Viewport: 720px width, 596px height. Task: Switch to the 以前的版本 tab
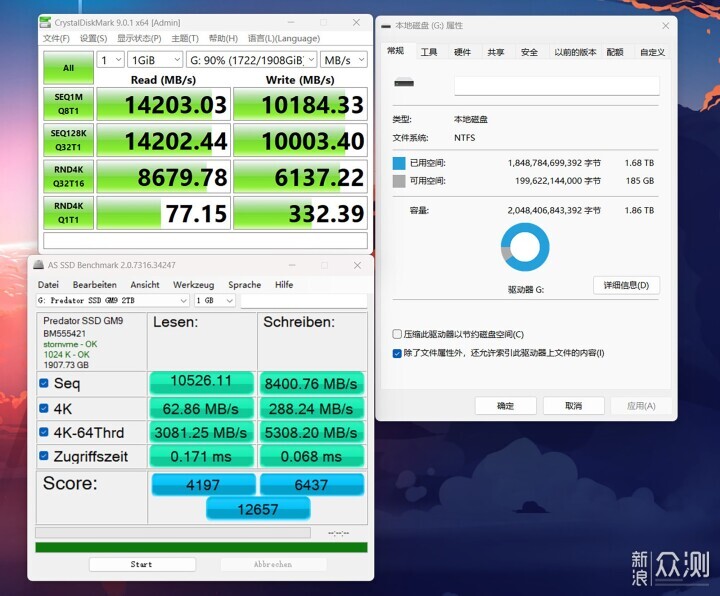pos(575,52)
